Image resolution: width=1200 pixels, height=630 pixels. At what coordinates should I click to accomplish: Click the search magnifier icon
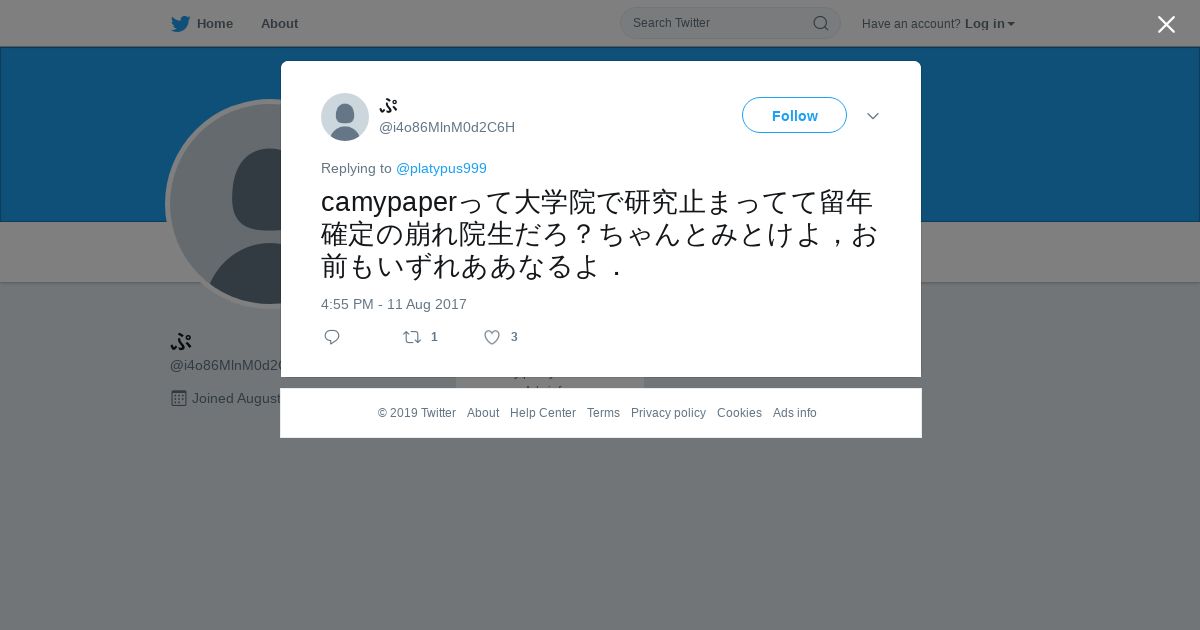(820, 23)
